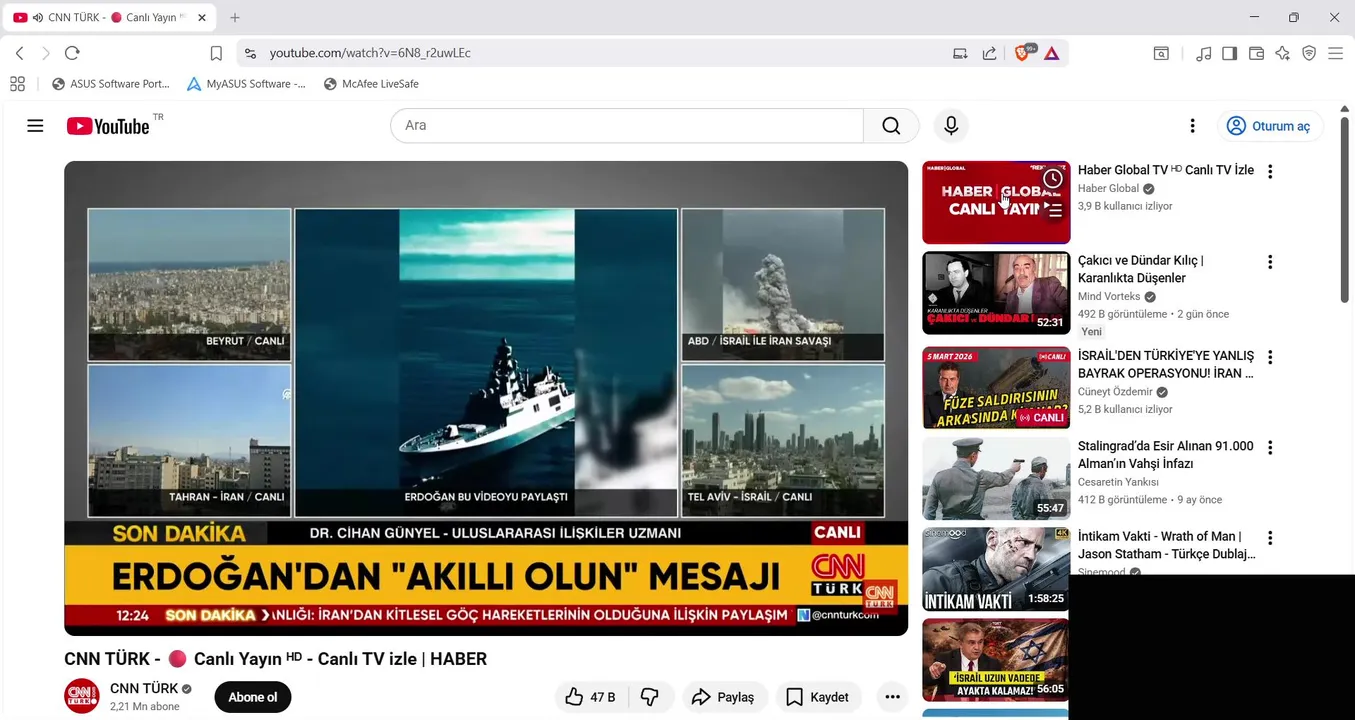Open more actions under the video

coord(892,697)
